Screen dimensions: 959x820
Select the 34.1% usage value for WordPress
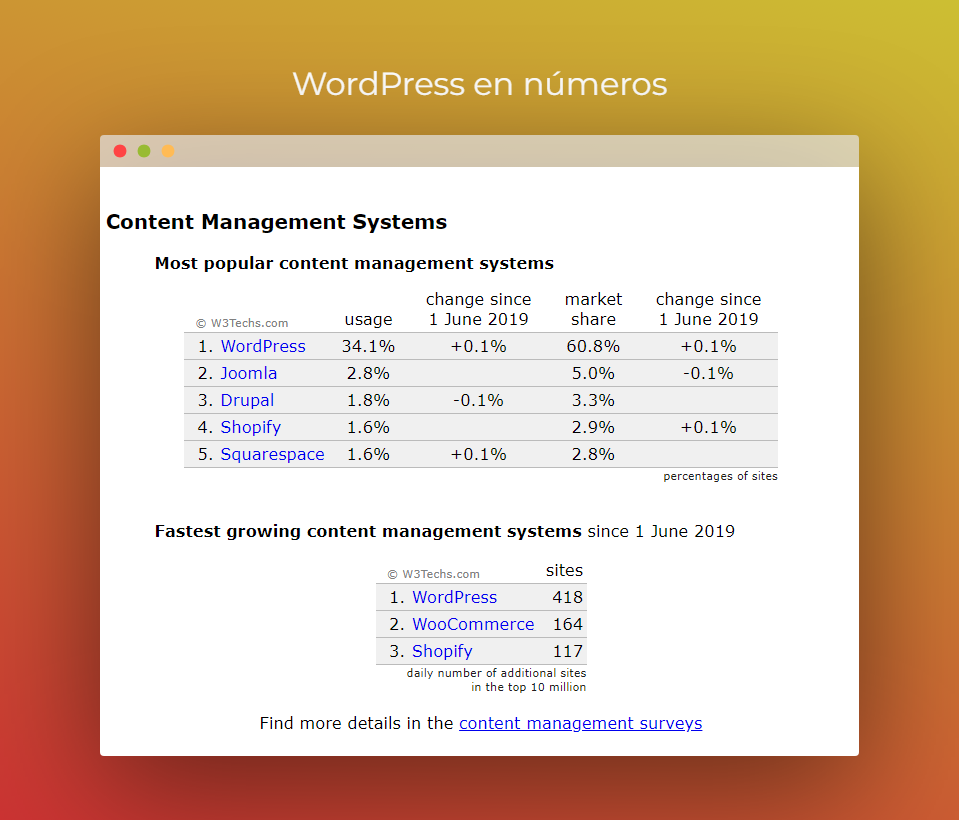(368, 346)
